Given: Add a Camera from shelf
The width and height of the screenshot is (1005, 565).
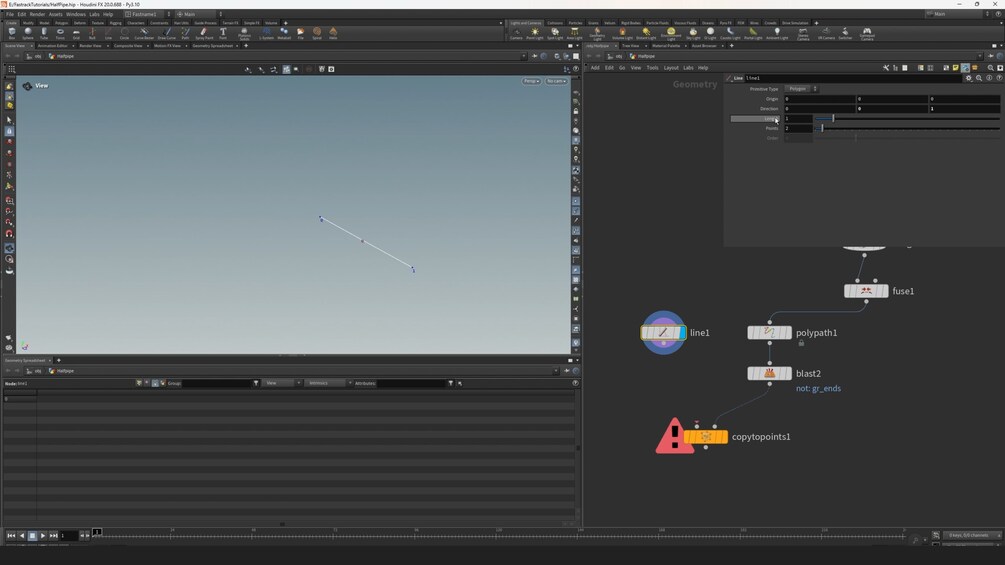Looking at the screenshot, I should 516,33.
